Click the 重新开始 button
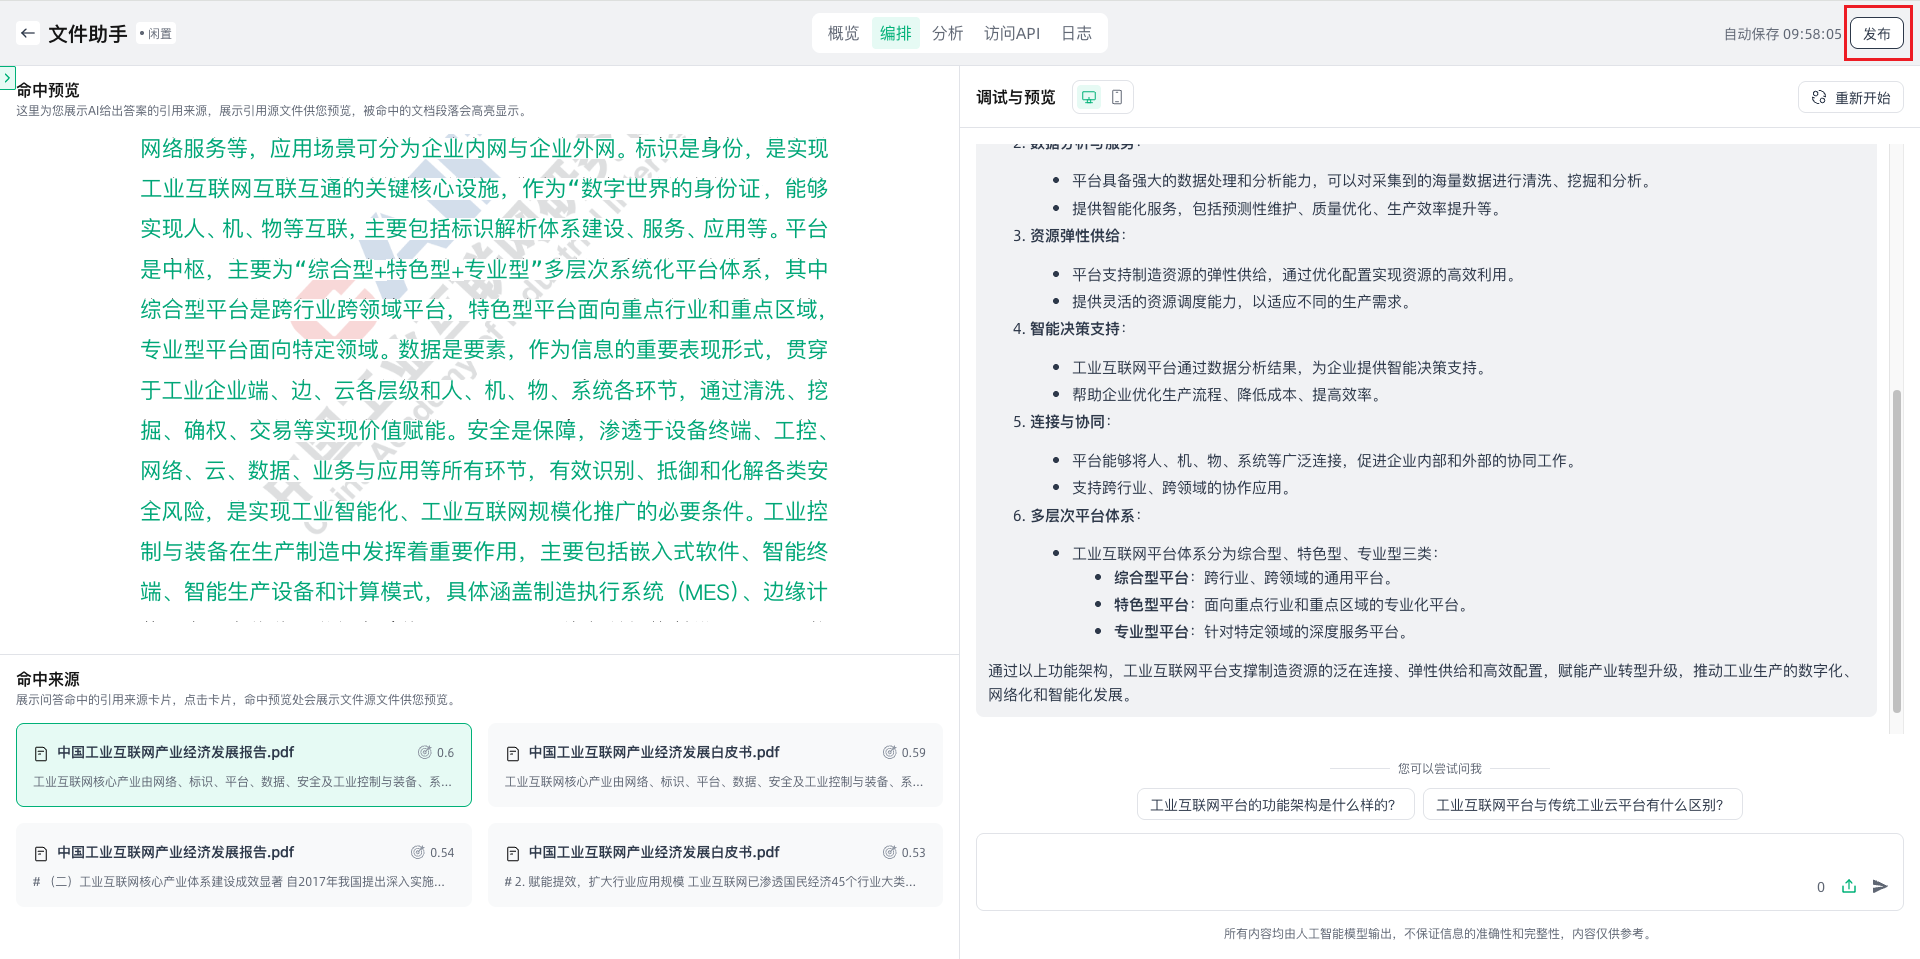 tap(1850, 97)
